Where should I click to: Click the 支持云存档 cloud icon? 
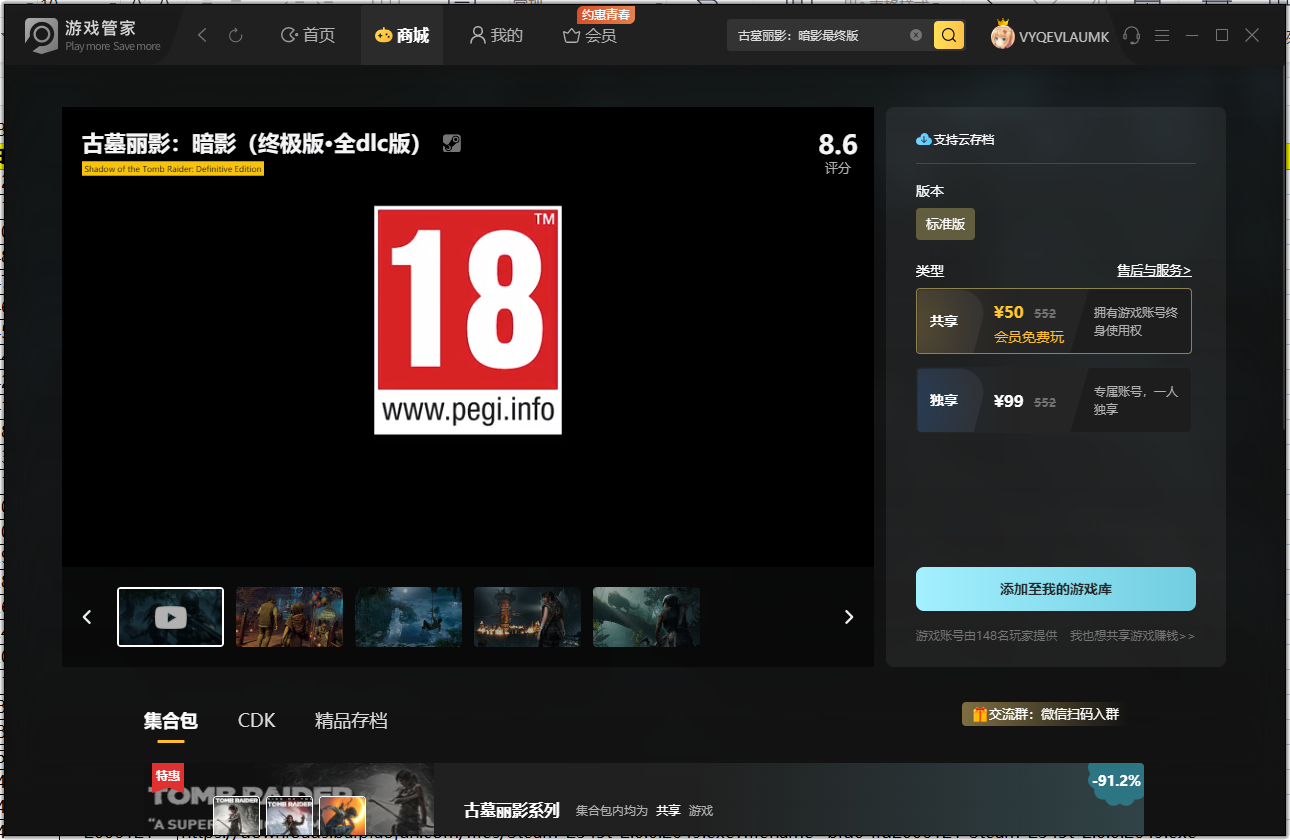click(x=924, y=140)
